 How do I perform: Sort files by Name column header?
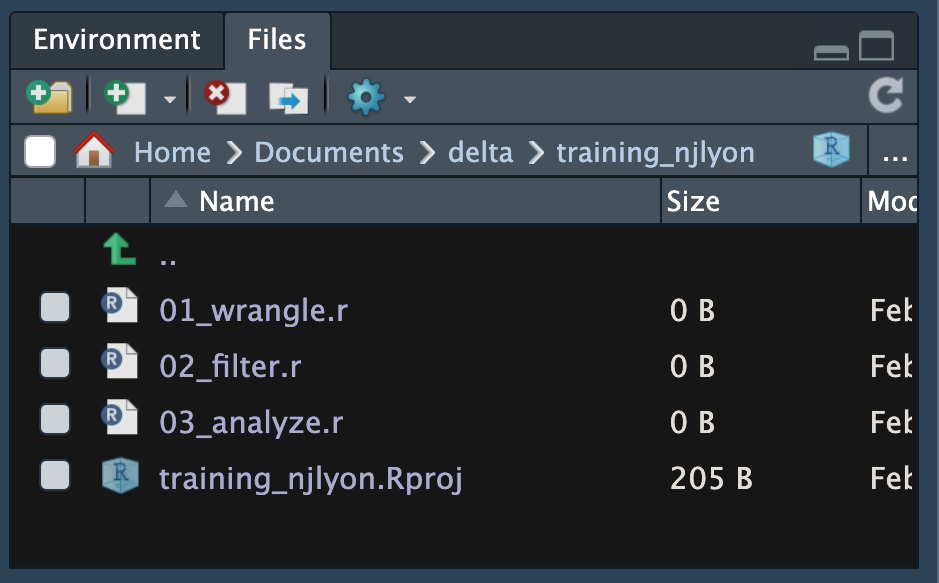pos(236,201)
